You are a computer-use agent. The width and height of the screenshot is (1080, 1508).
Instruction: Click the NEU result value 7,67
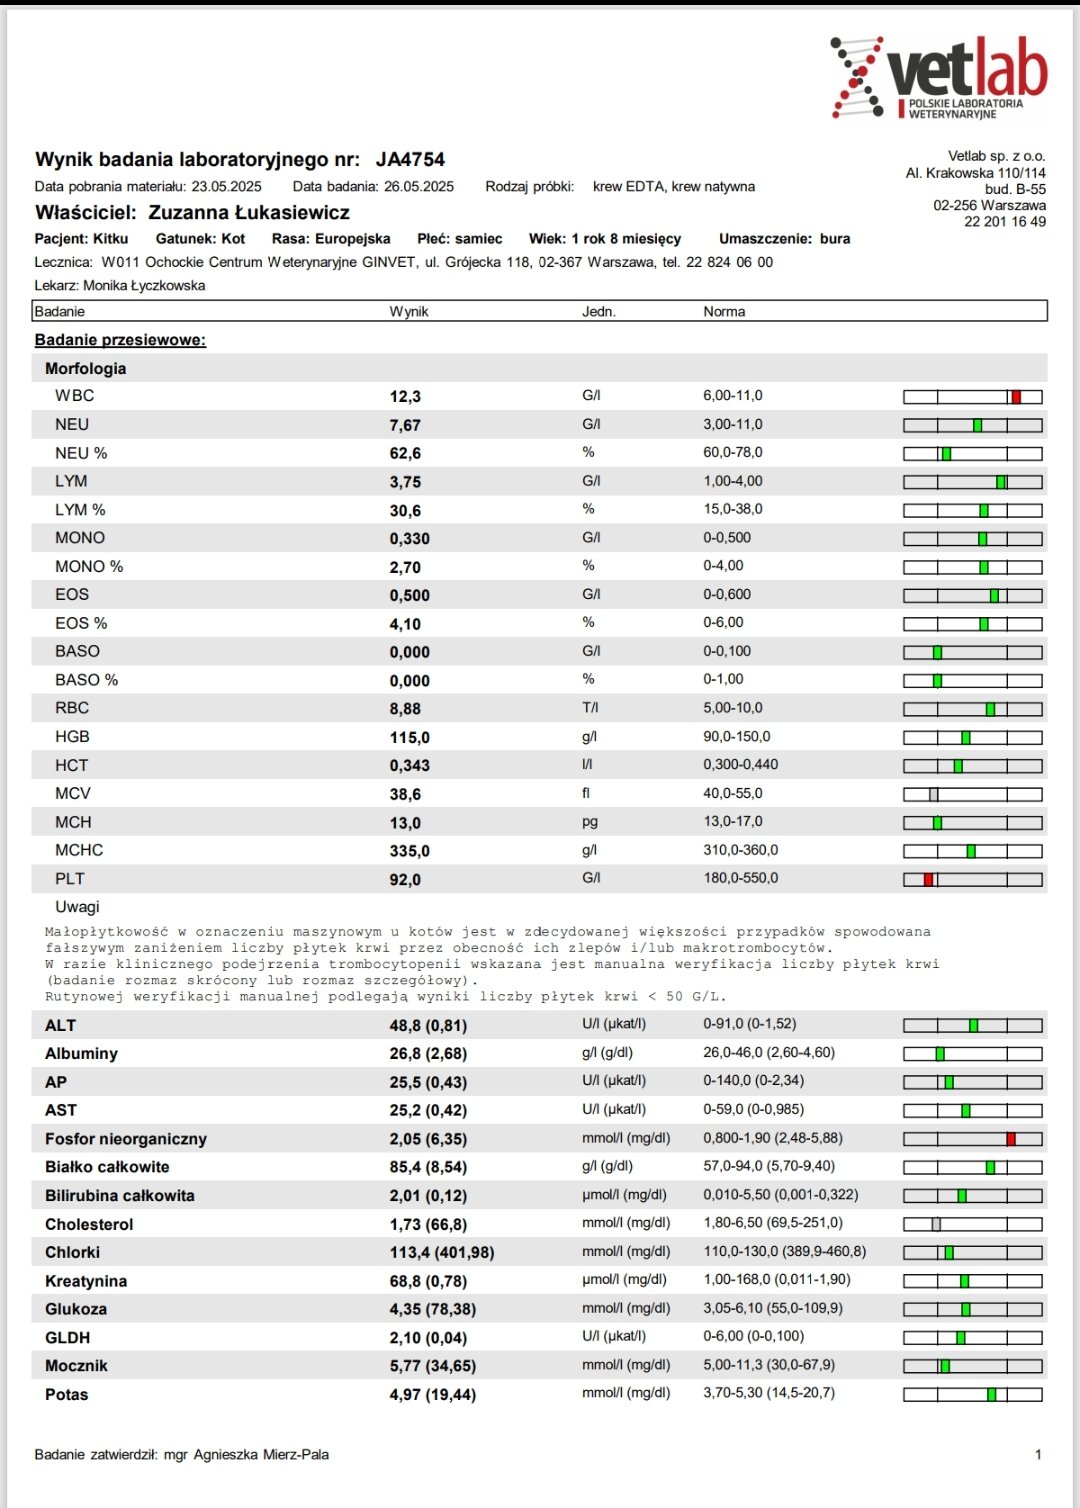405,426
